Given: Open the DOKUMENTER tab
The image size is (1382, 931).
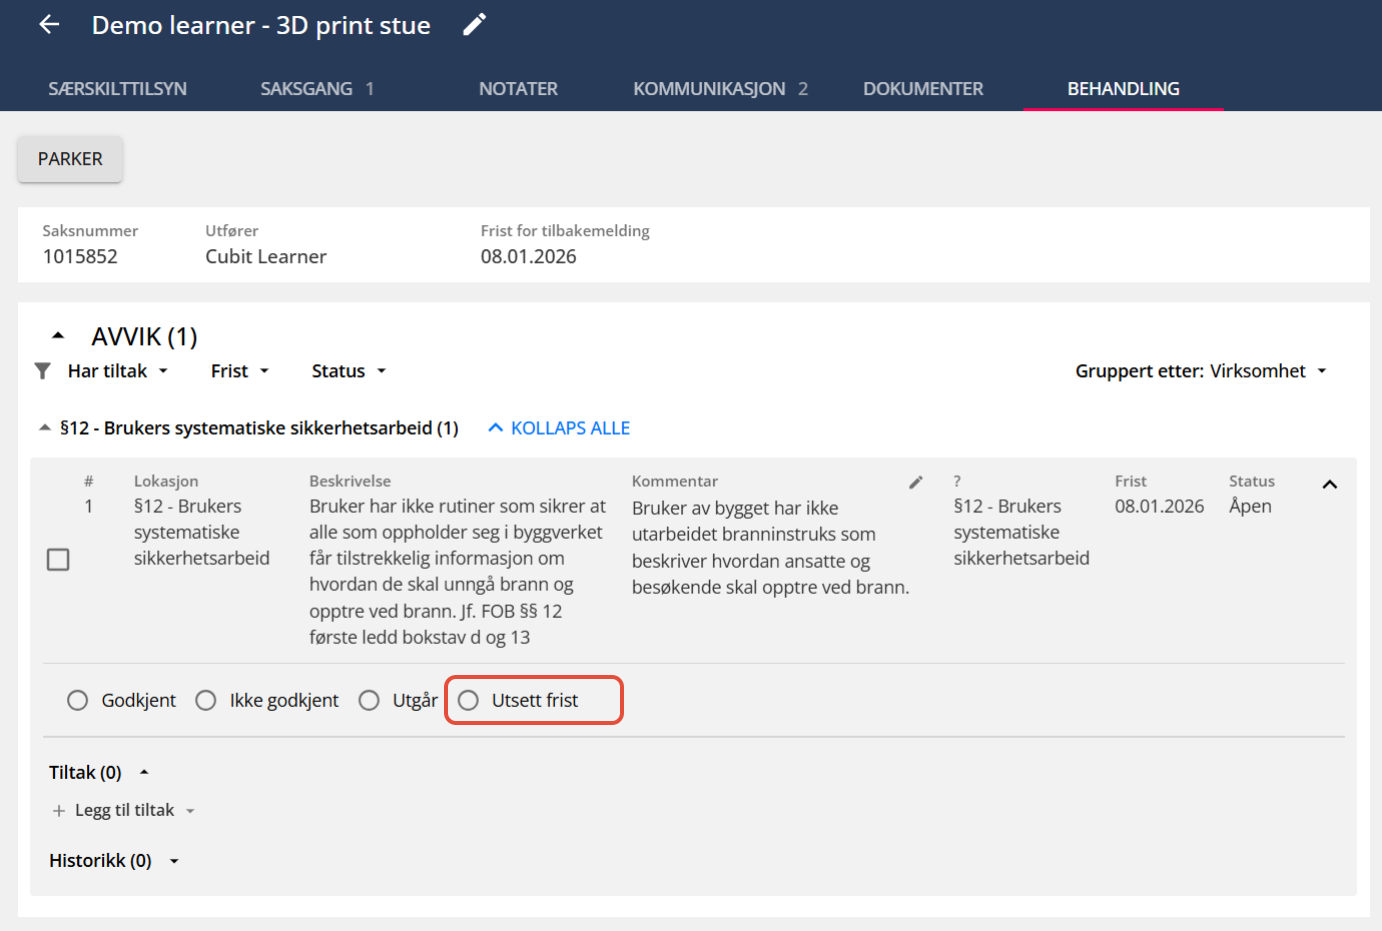Looking at the screenshot, I should (x=923, y=89).
